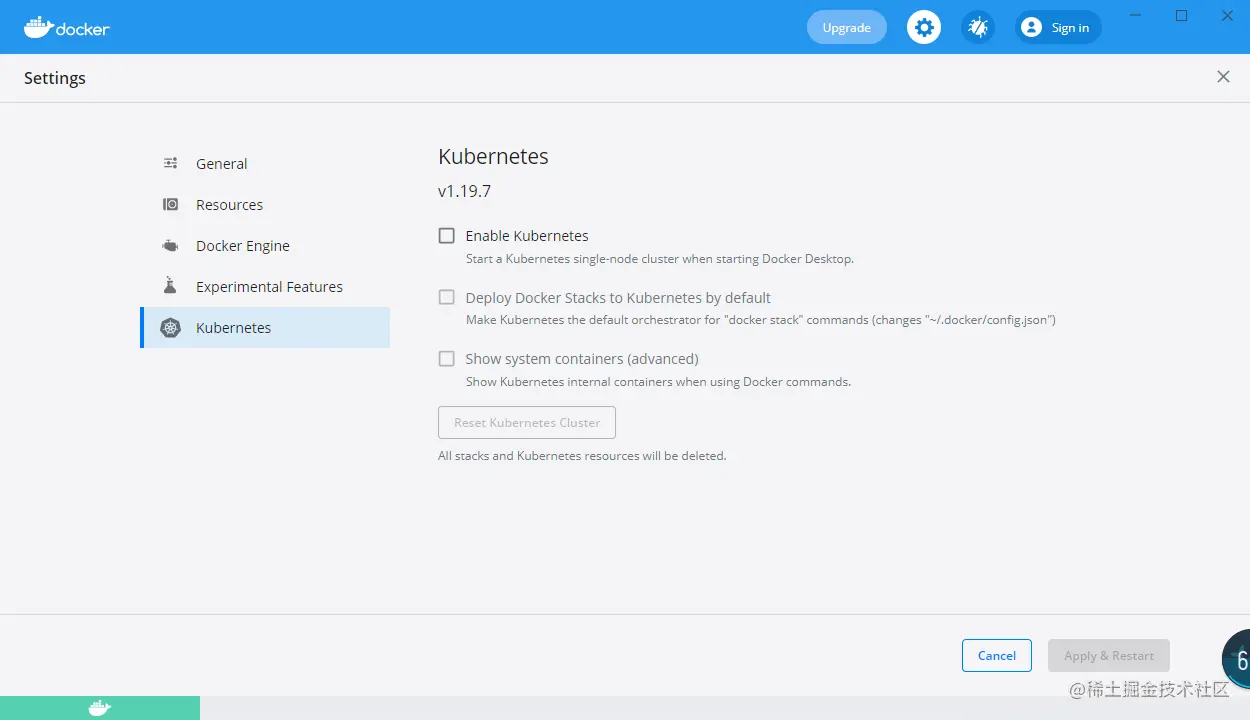Minimize the Docker Desktop window
The width and height of the screenshot is (1250, 720).
tap(1135, 15)
